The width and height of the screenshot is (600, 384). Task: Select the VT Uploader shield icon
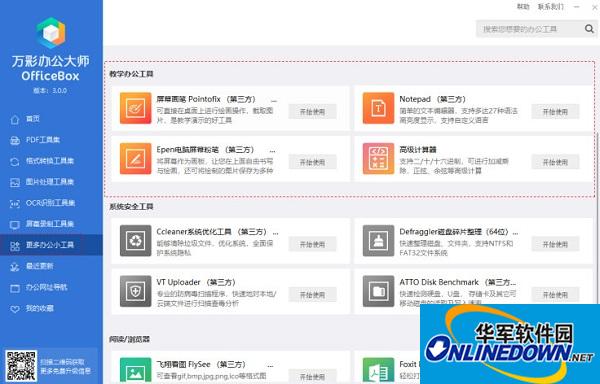[135, 291]
